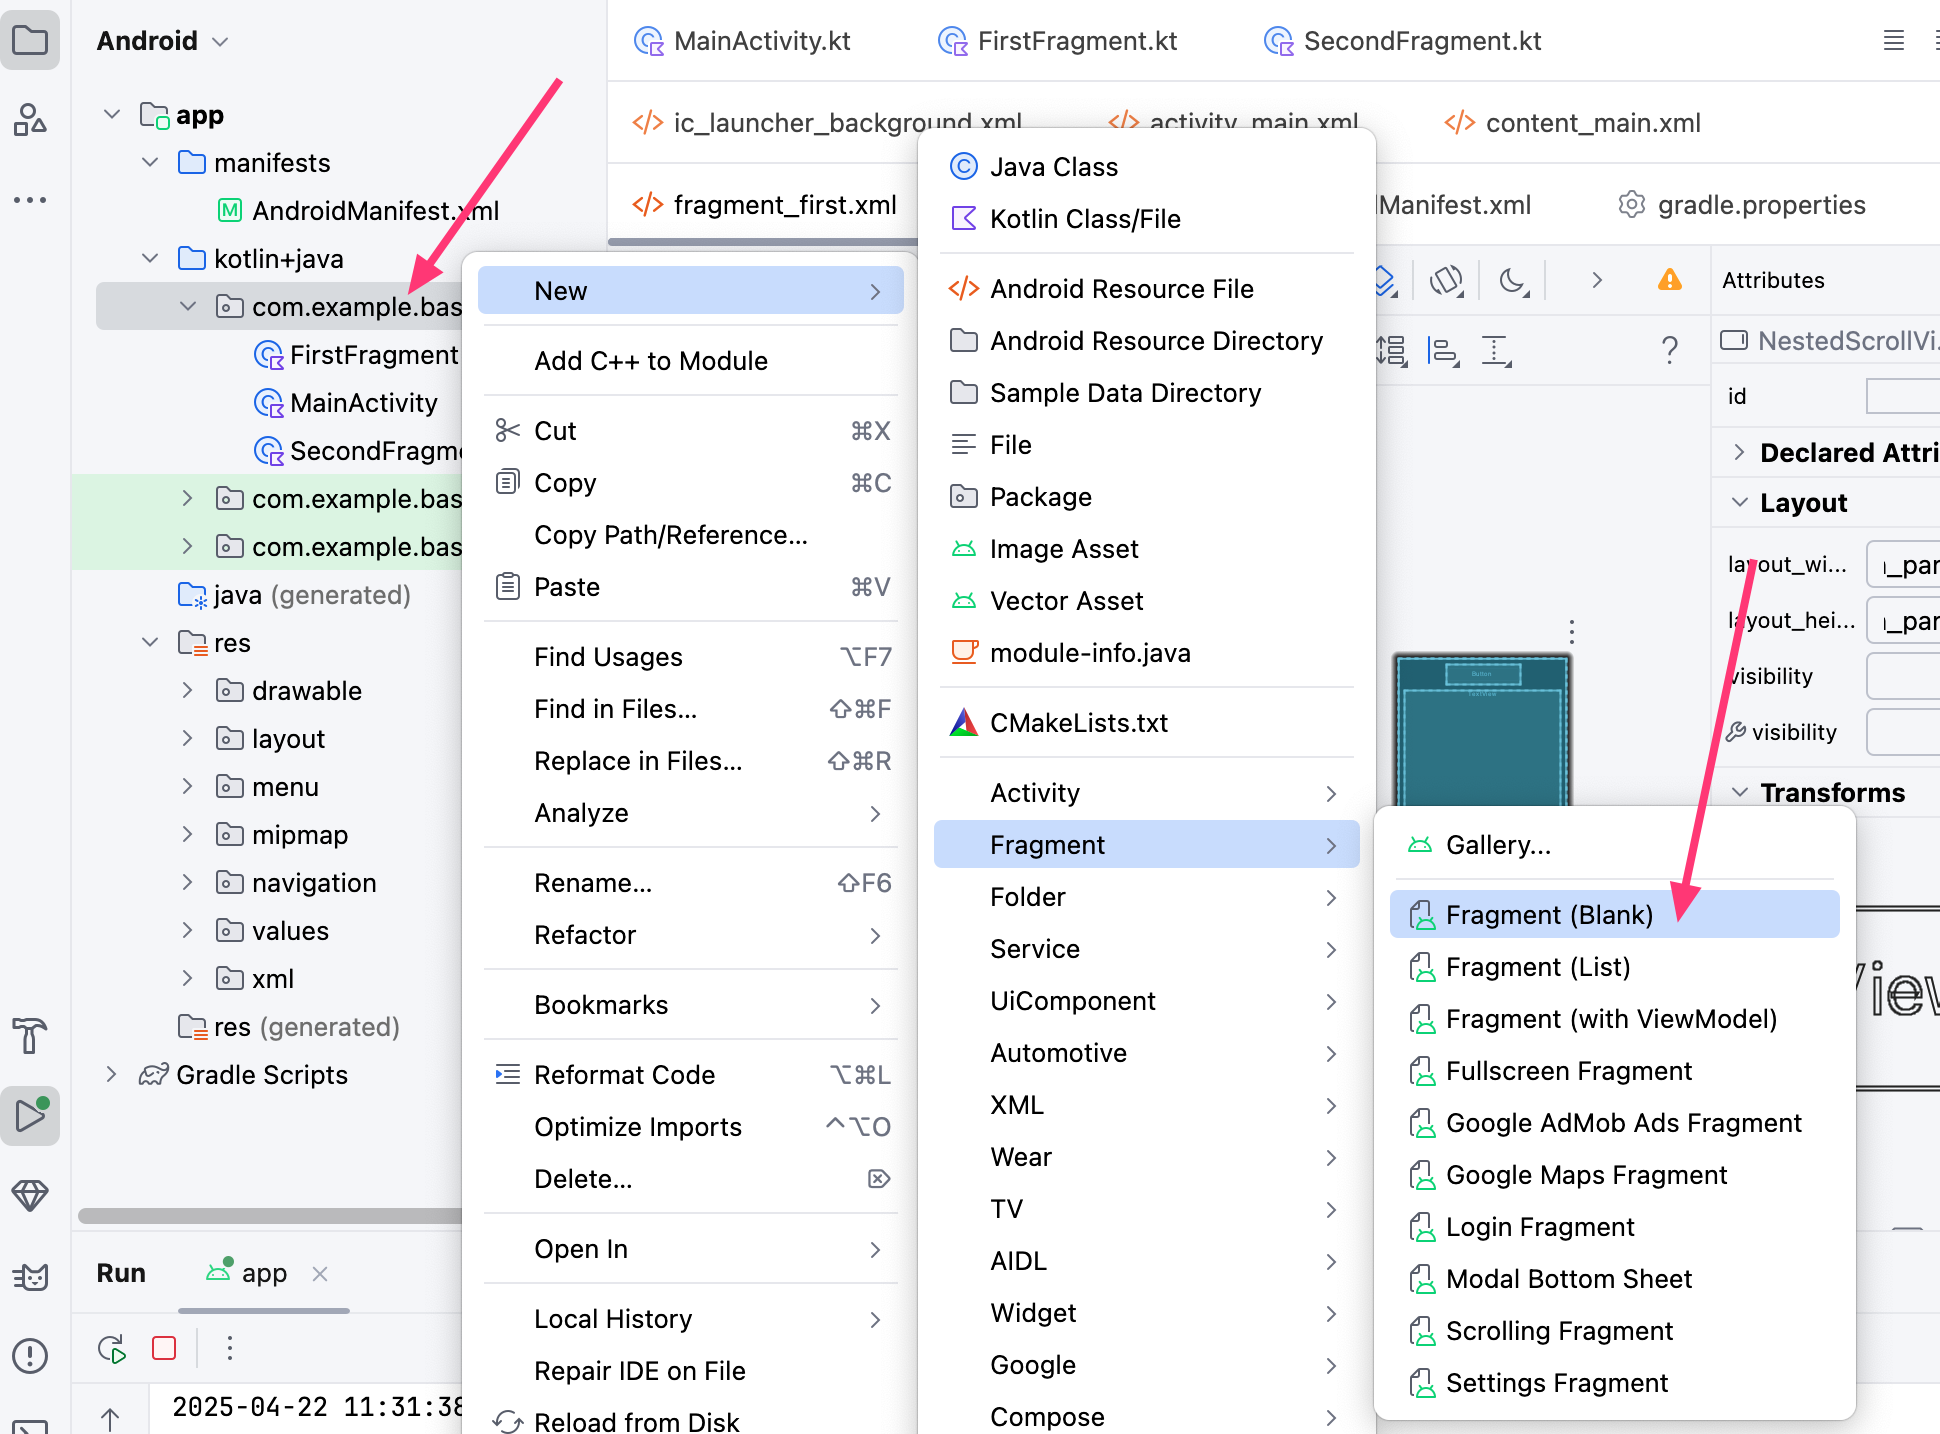Screen dimensions: 1940x1434
Task: Open the Build Variants hammer icon
Action: tap(30, 1035)
